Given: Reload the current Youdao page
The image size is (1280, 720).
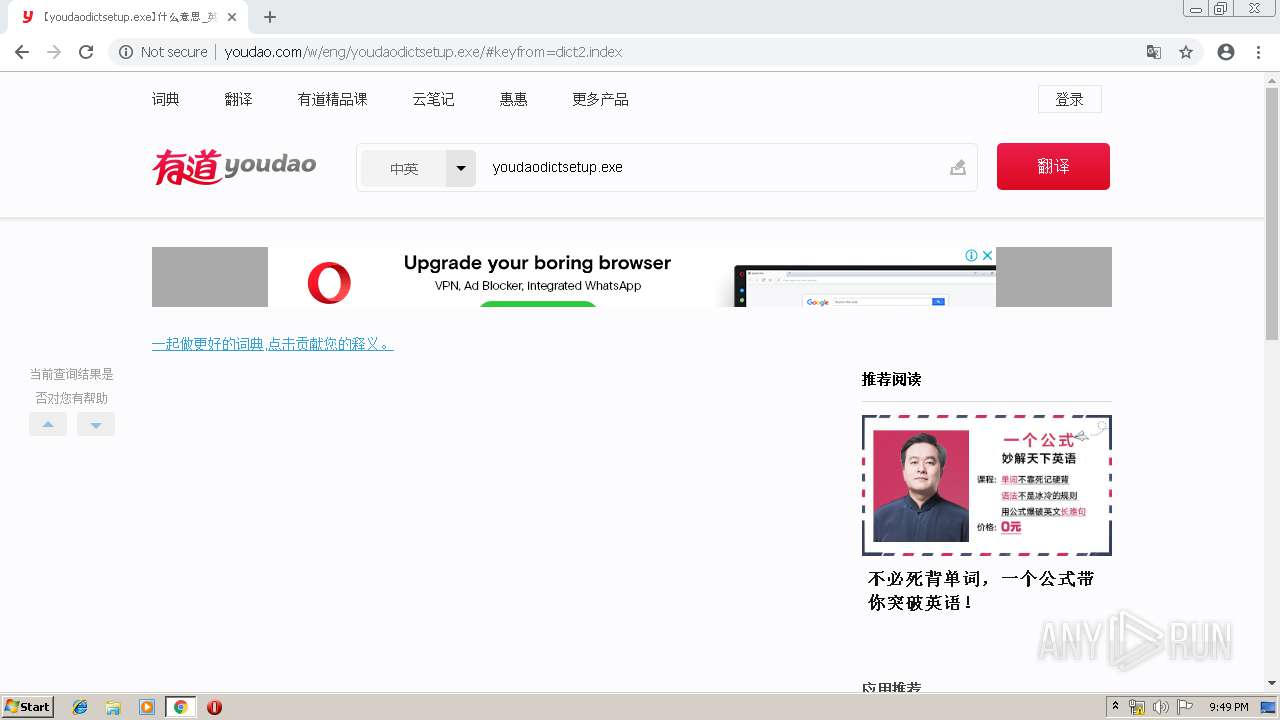Looking at the screenshot, I should (86, 52).
